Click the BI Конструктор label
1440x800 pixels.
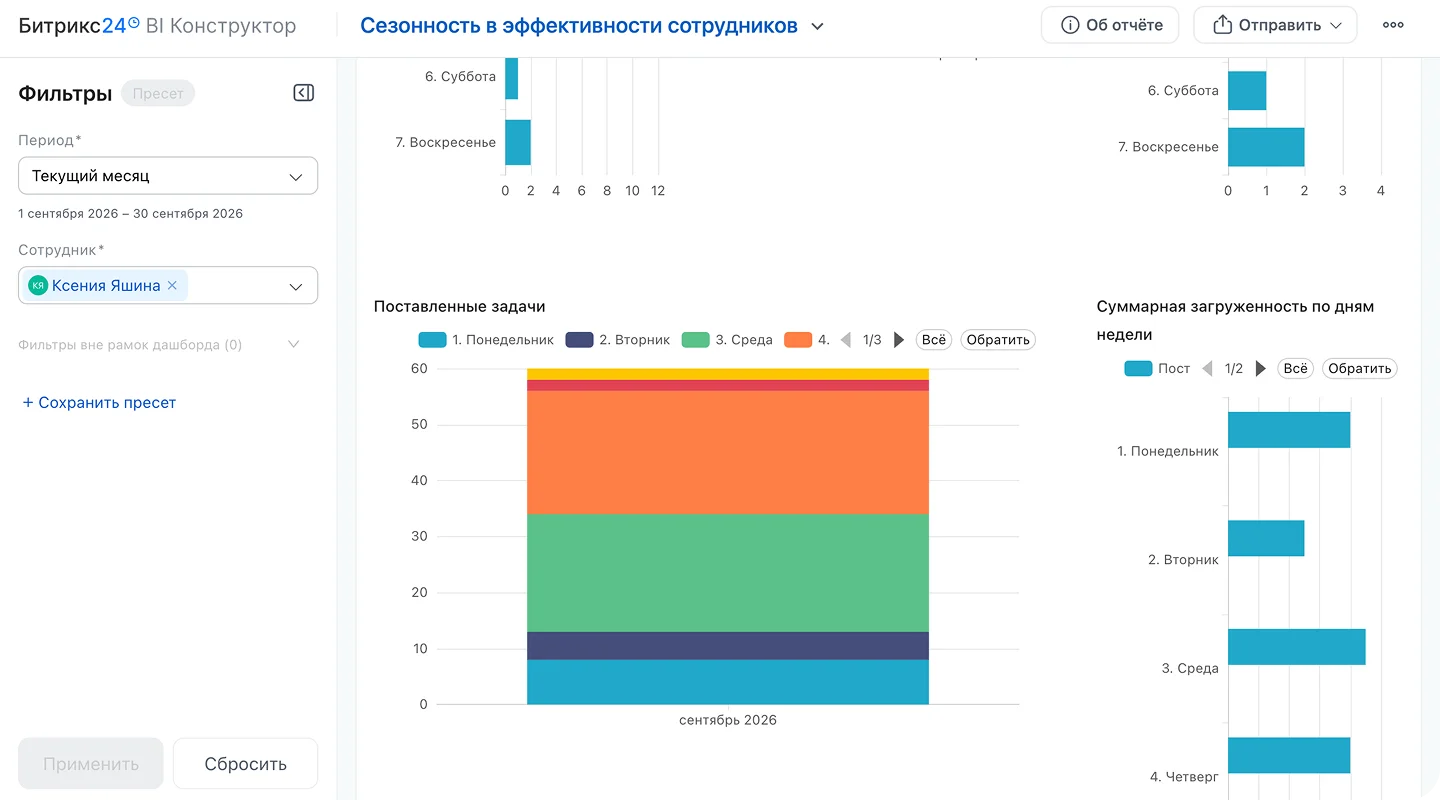pos(221,26)
